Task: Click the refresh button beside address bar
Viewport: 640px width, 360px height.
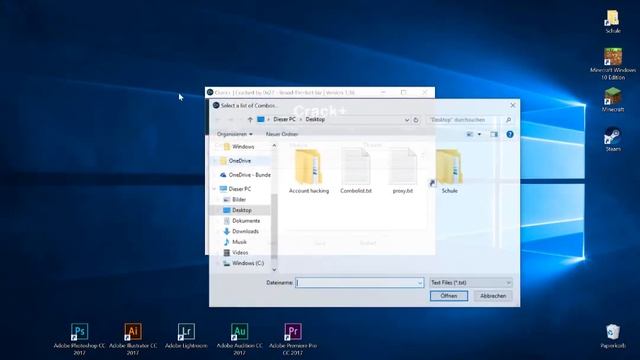Action: 416,120
